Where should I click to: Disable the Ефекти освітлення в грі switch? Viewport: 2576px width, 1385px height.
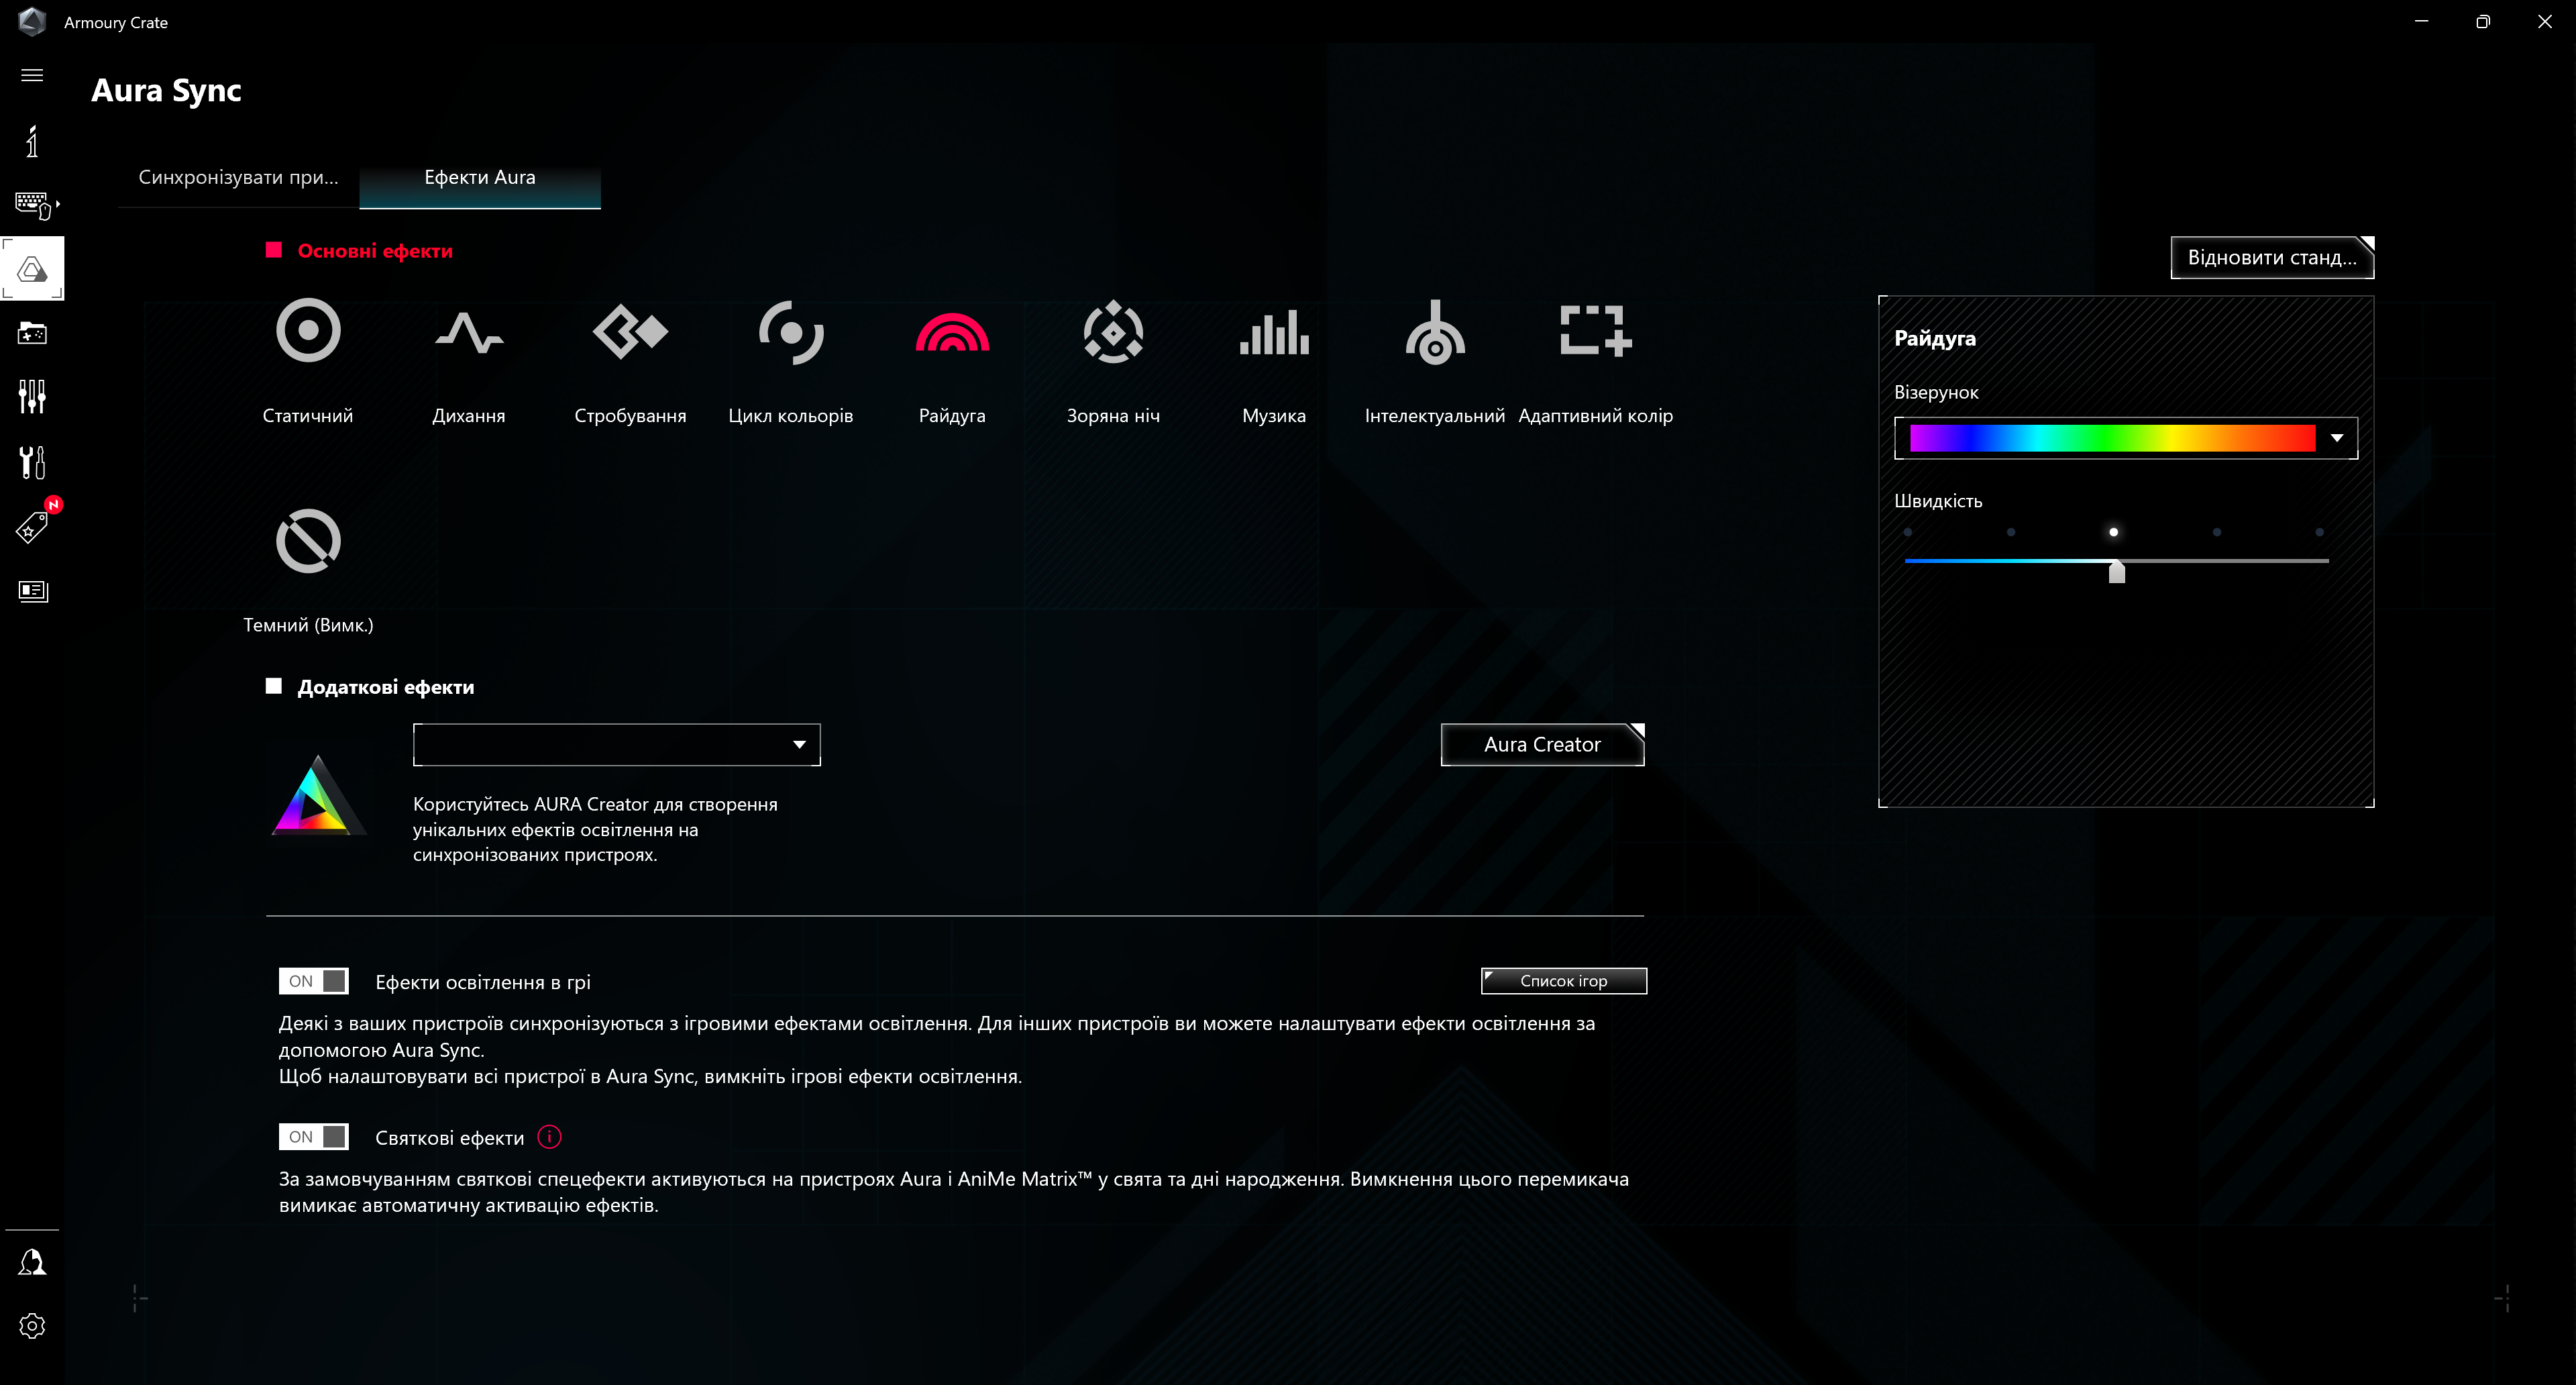click(x=313, y=981)
